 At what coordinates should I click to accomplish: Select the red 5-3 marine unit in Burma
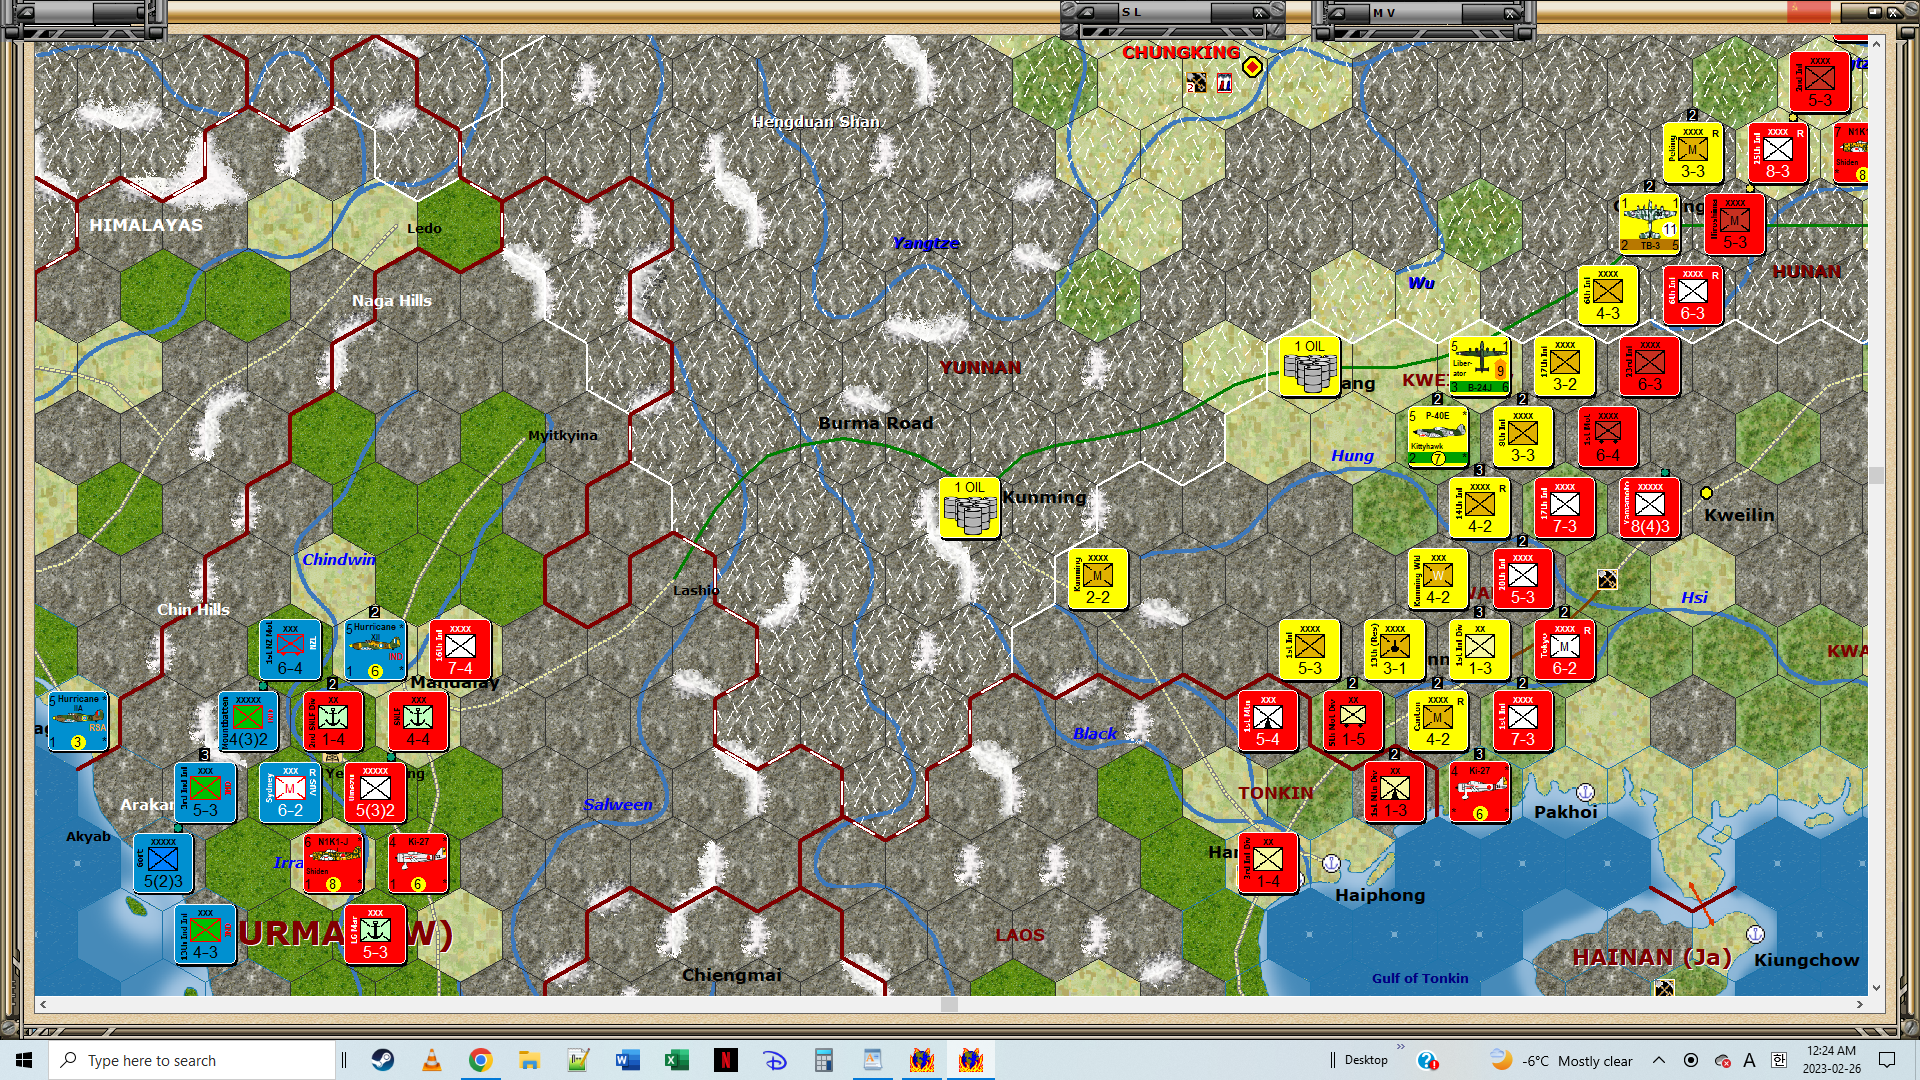(x=375, y=934)
